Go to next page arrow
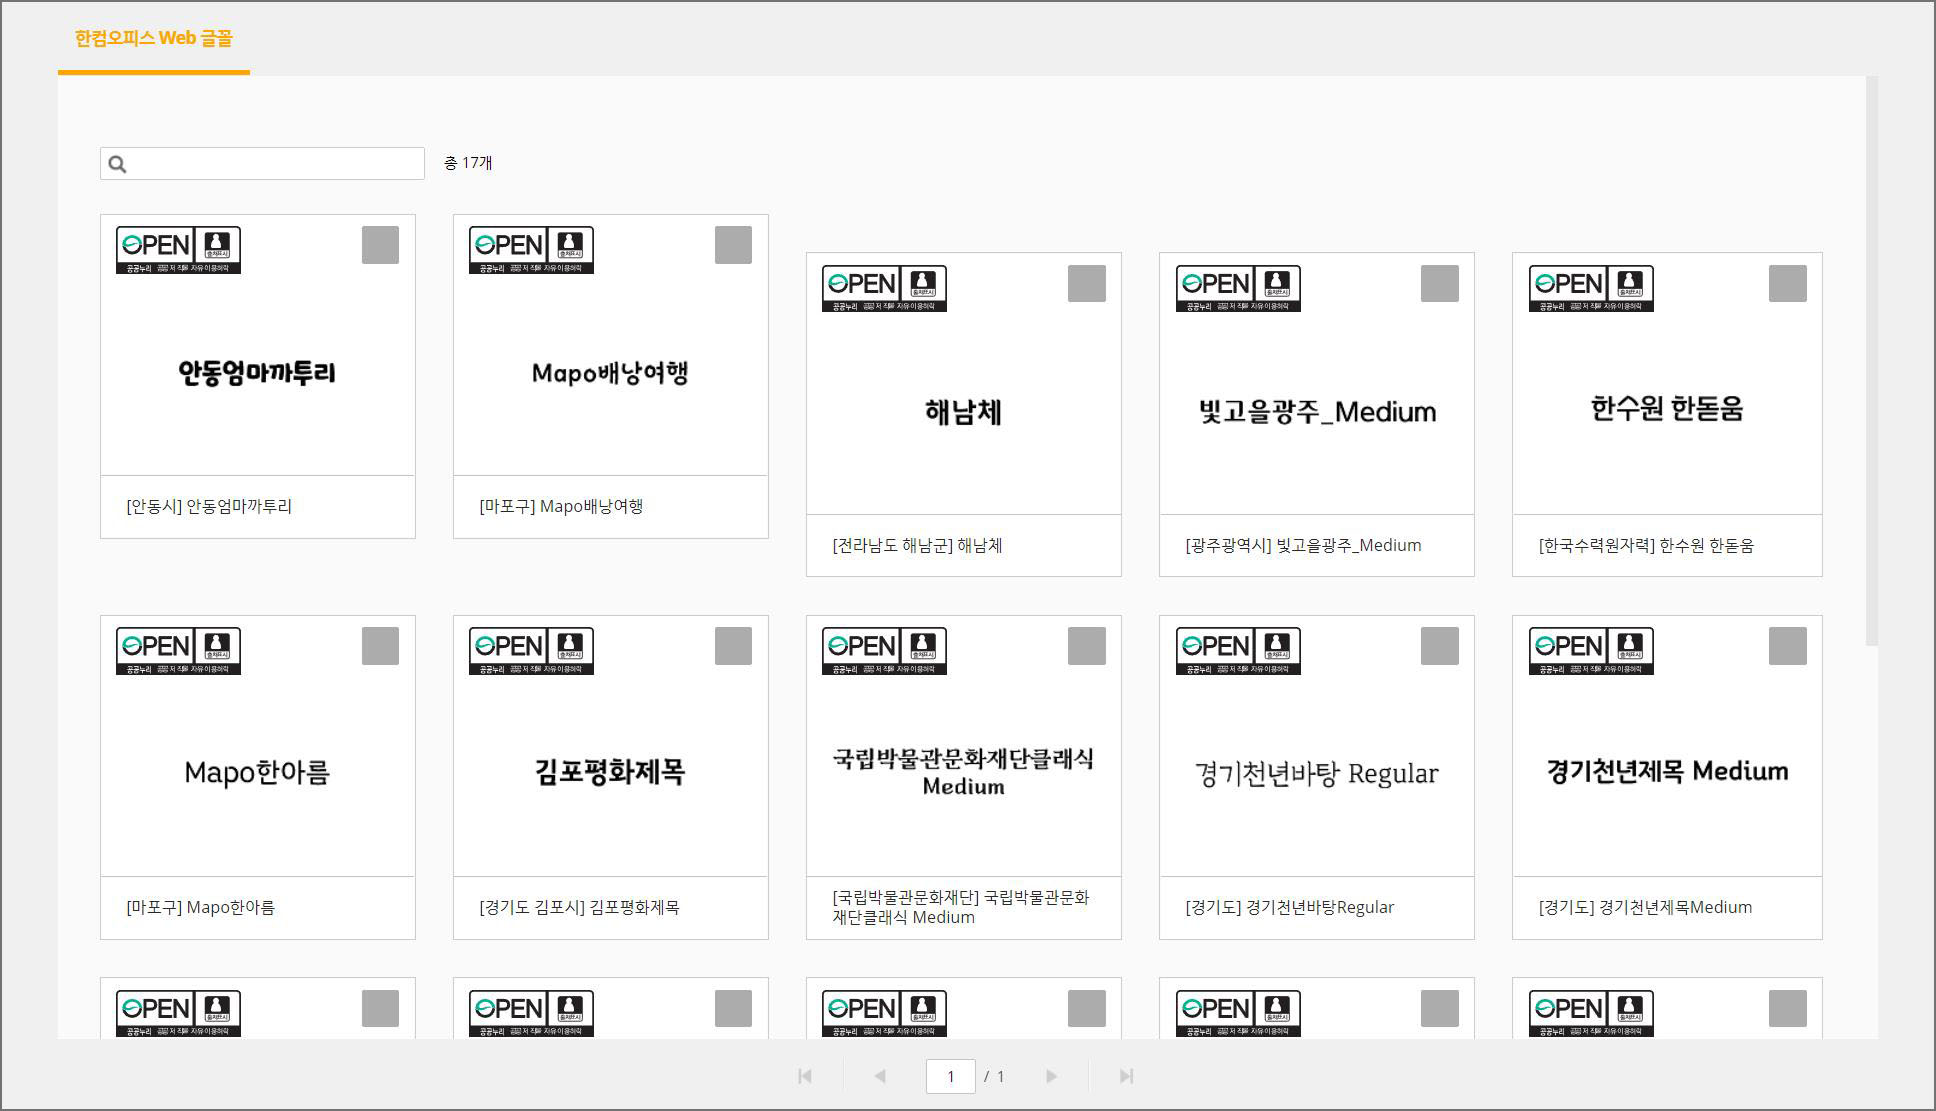This screenshot has height=1111, width=1936. tap(1051, 1076)
